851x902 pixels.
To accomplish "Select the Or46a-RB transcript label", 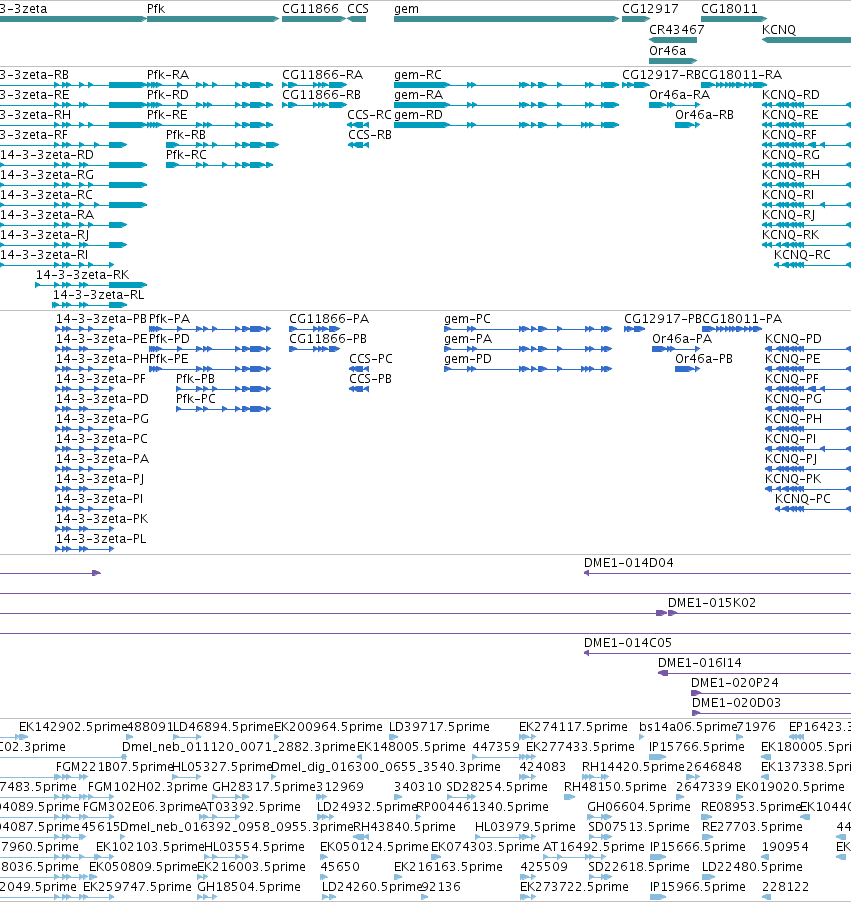I will (x=704, y=114).
